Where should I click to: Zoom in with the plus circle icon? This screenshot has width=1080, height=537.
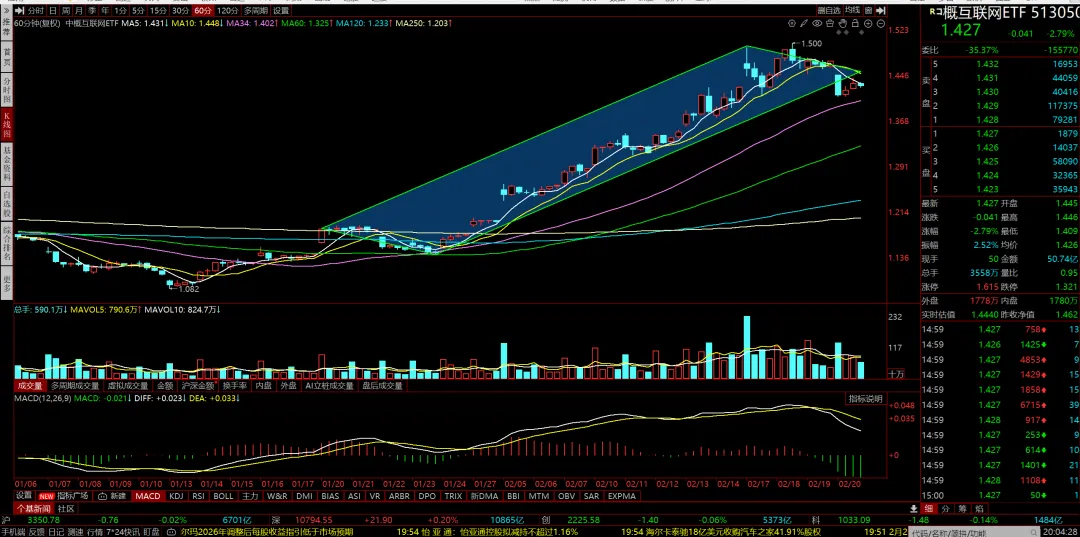(868, 23)
